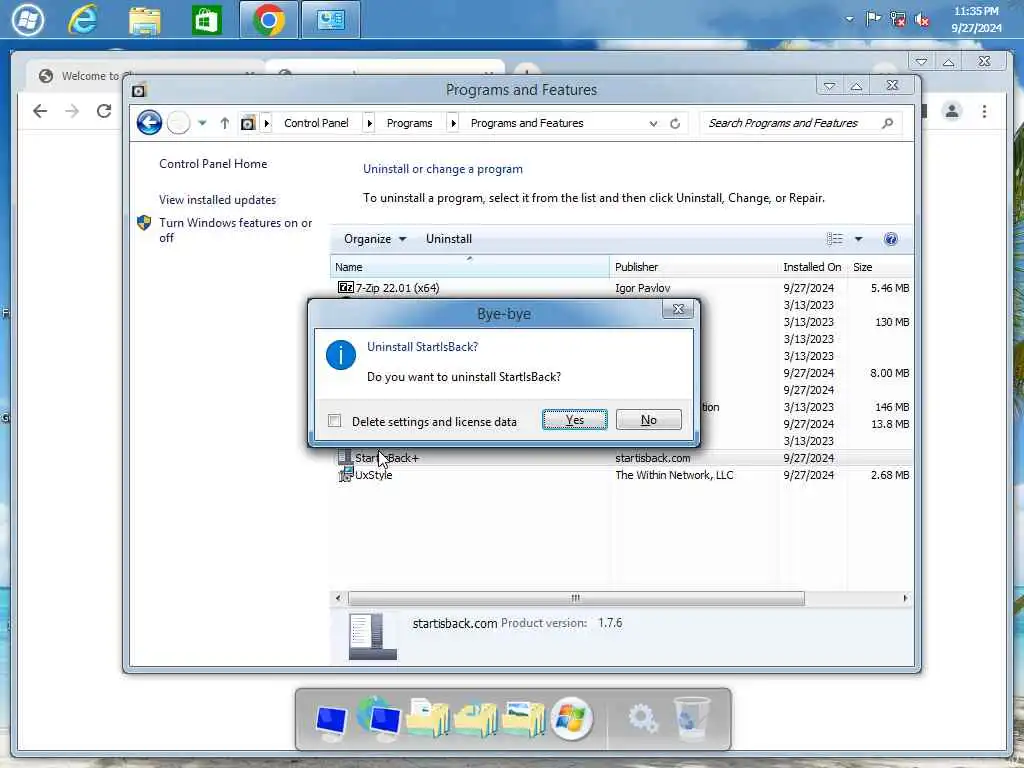Open the Pictures folder dock icon
This screenshot has height=768, width=1024.
[x=524, y=718]
